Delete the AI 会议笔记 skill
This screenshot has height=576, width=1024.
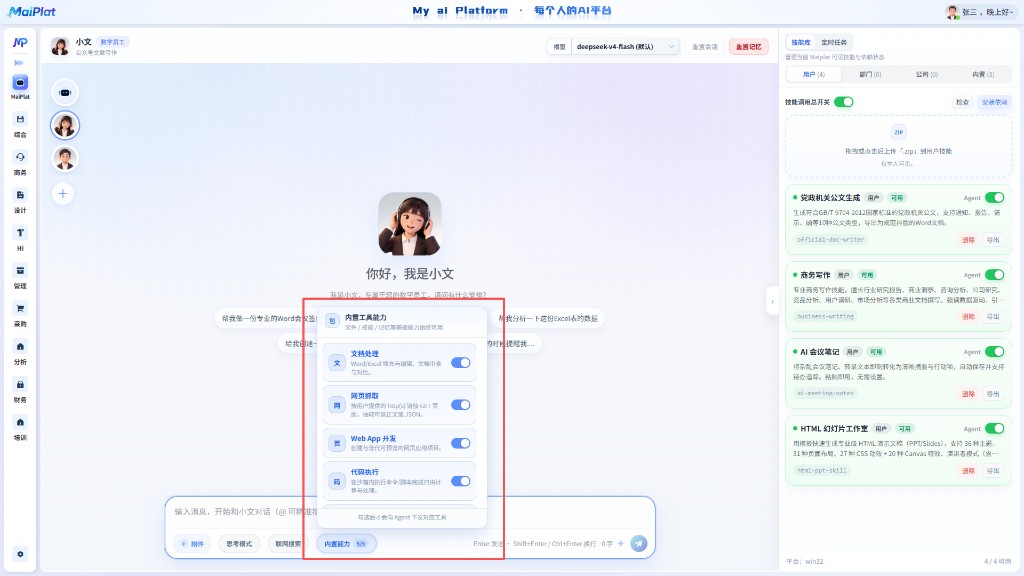tap(968, 393)
